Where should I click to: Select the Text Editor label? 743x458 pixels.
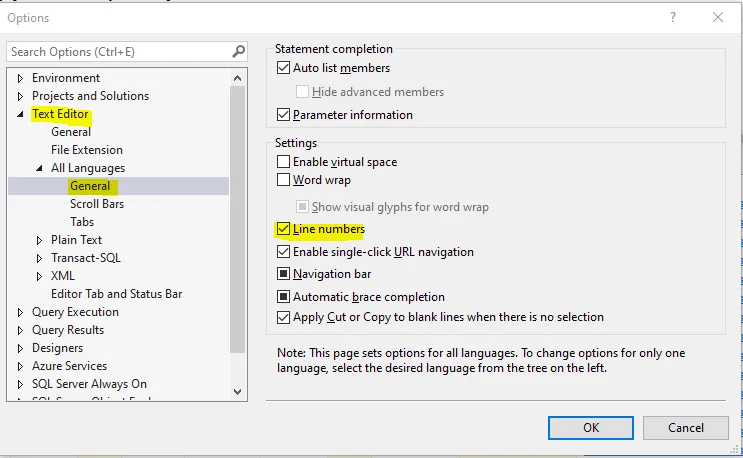click(x=60, y=114)
